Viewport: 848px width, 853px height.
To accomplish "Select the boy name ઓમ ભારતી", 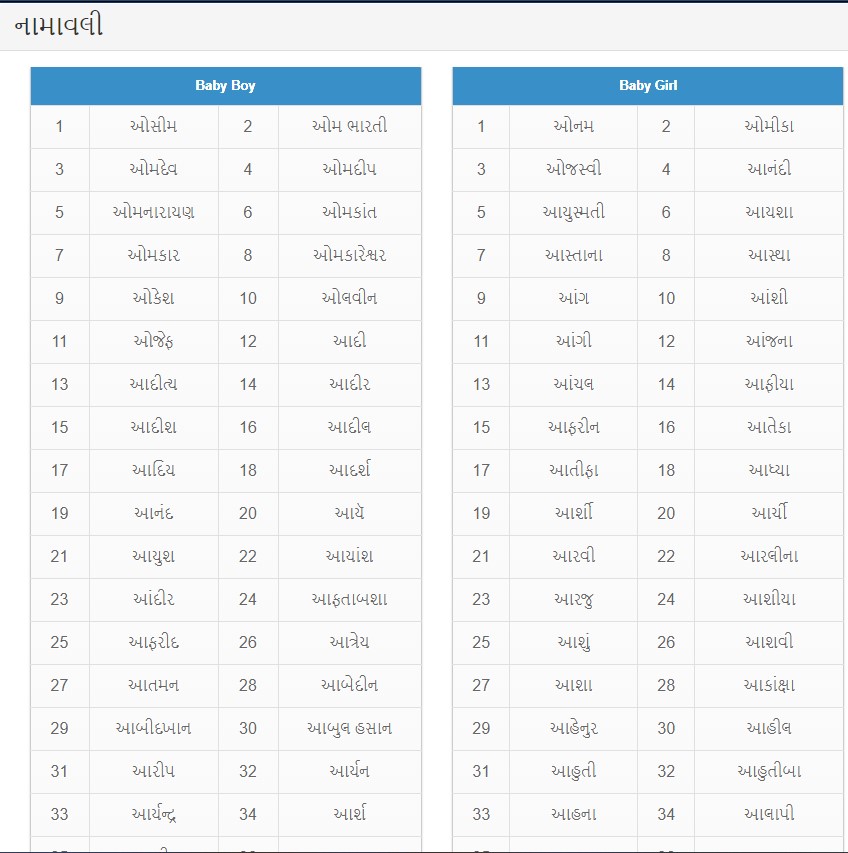I will [349, 126].
